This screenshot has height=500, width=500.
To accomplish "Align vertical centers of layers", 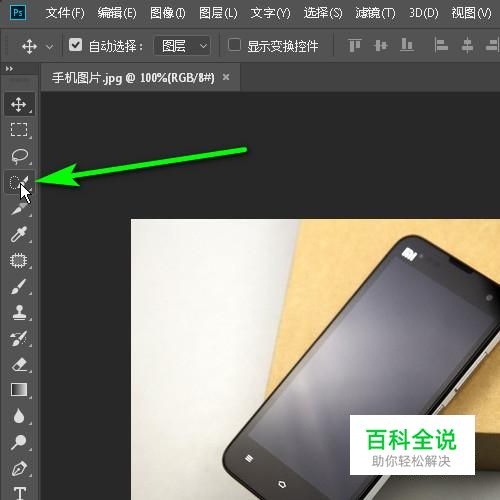I will point(381,45).
